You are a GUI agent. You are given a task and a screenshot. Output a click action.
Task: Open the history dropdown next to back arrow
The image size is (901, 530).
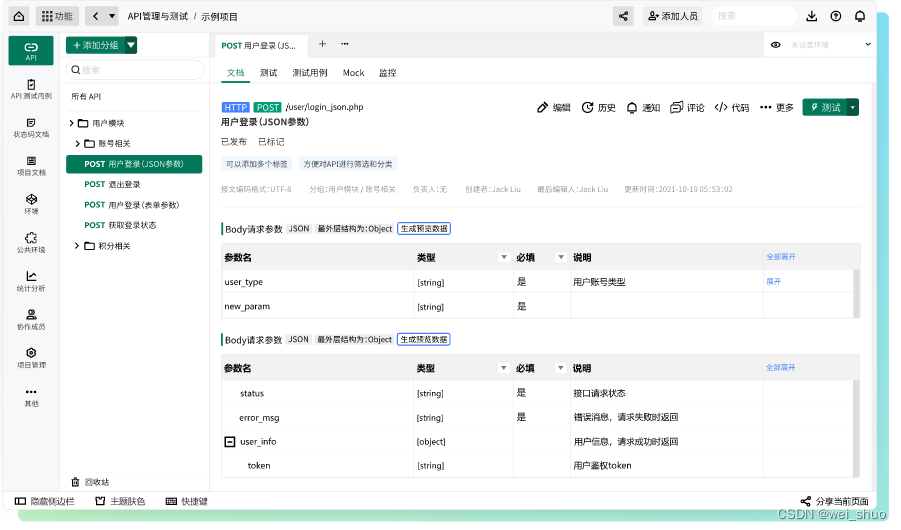(112, 16)
